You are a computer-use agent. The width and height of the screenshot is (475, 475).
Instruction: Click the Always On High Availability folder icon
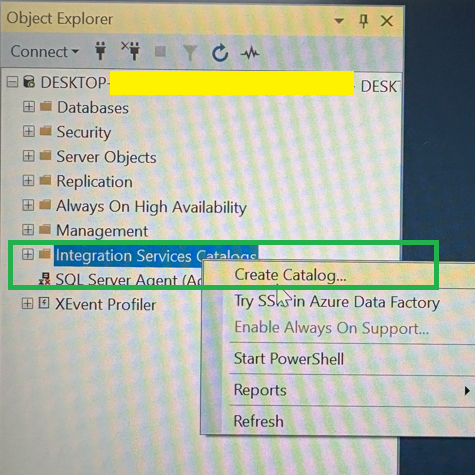point(45,205)
